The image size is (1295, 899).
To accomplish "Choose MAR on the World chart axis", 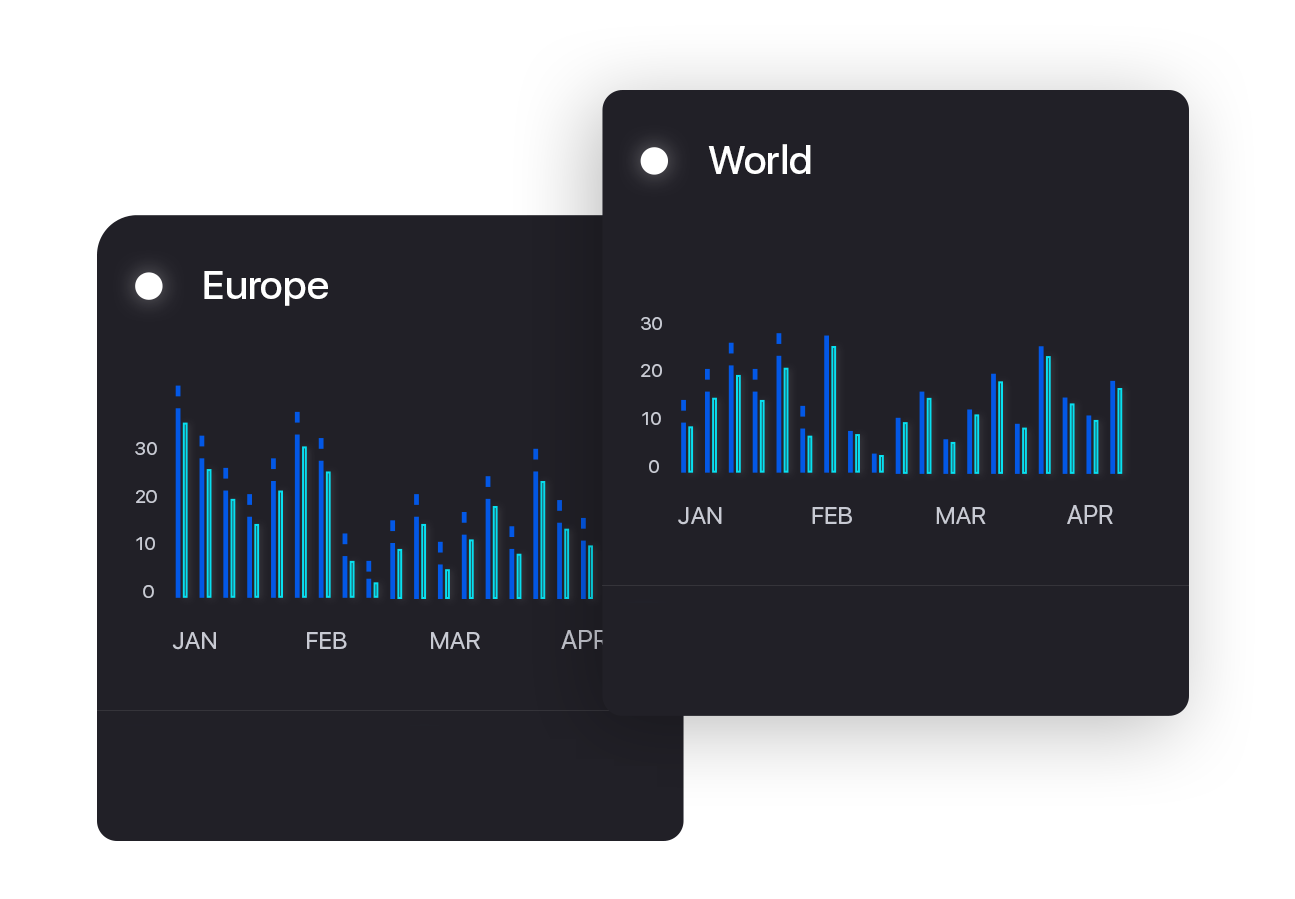I will [960, 516].
